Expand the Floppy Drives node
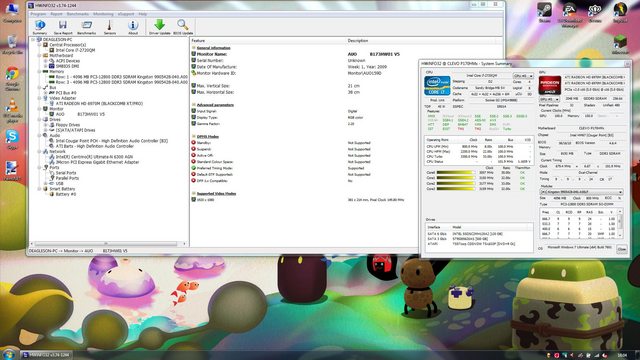640x360 pixels. coord(46,125)
